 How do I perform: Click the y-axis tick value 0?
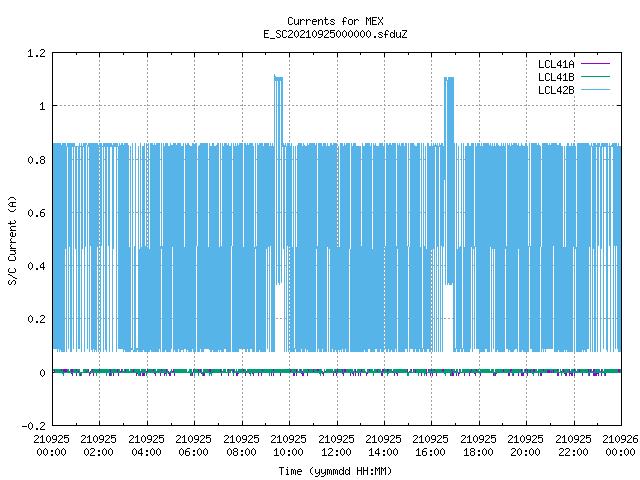[x=42, y=373]
